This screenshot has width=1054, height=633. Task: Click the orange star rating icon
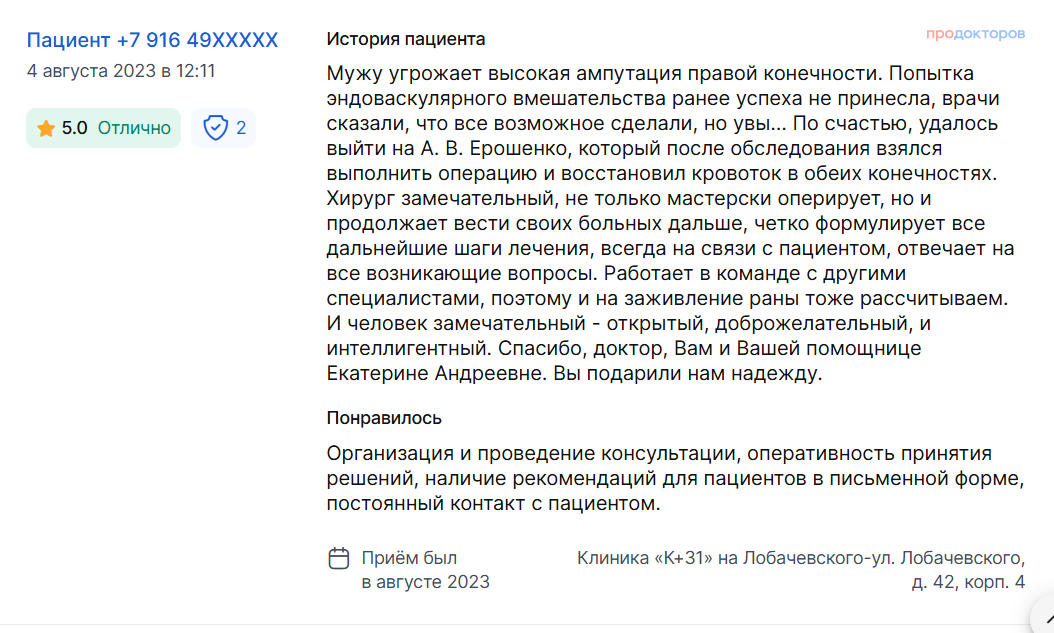[x=46, y=128]
